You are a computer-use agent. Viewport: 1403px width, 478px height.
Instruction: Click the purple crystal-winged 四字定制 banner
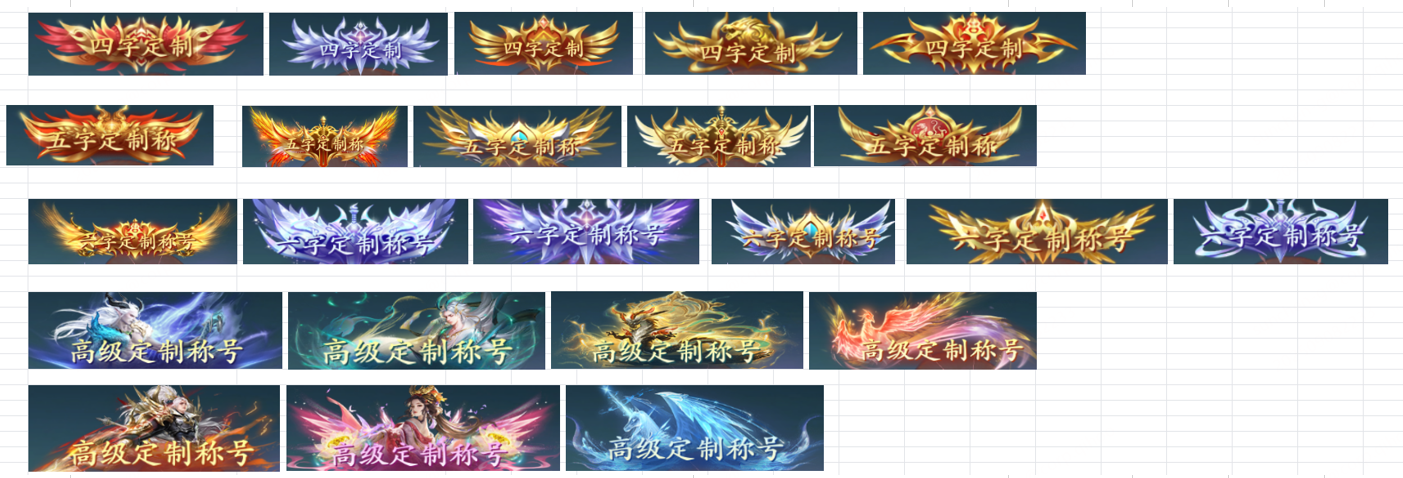pyautogui.click(x=358, y=44)
